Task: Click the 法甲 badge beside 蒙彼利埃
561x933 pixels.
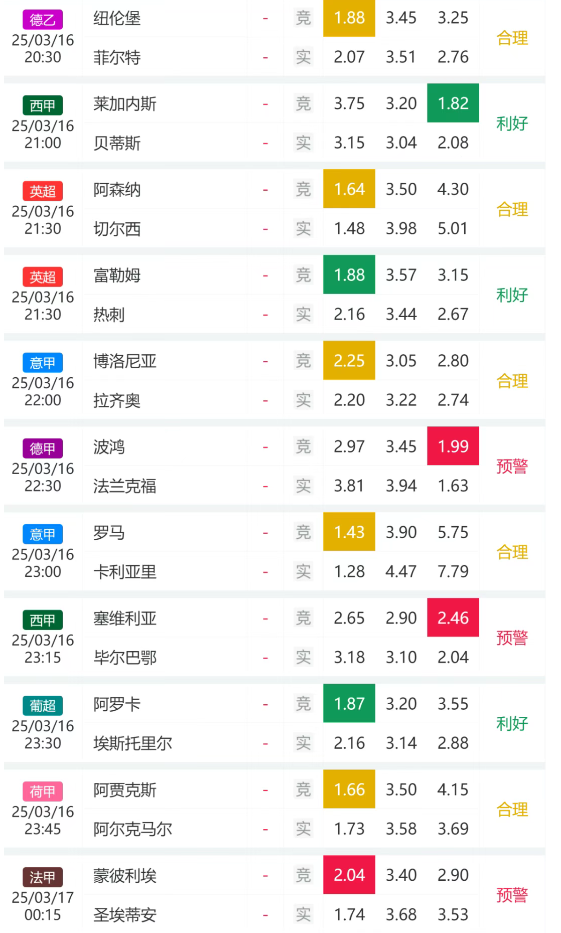Action: tap(42, 876)
